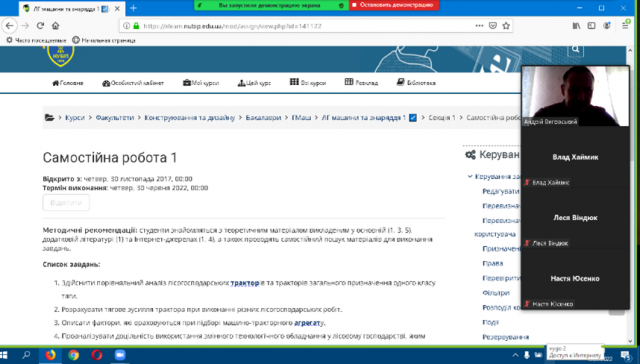The width and height of the screenshot is (640, 364).
Task: Open Курси breadcrumb link
Action: coord(75,118)
